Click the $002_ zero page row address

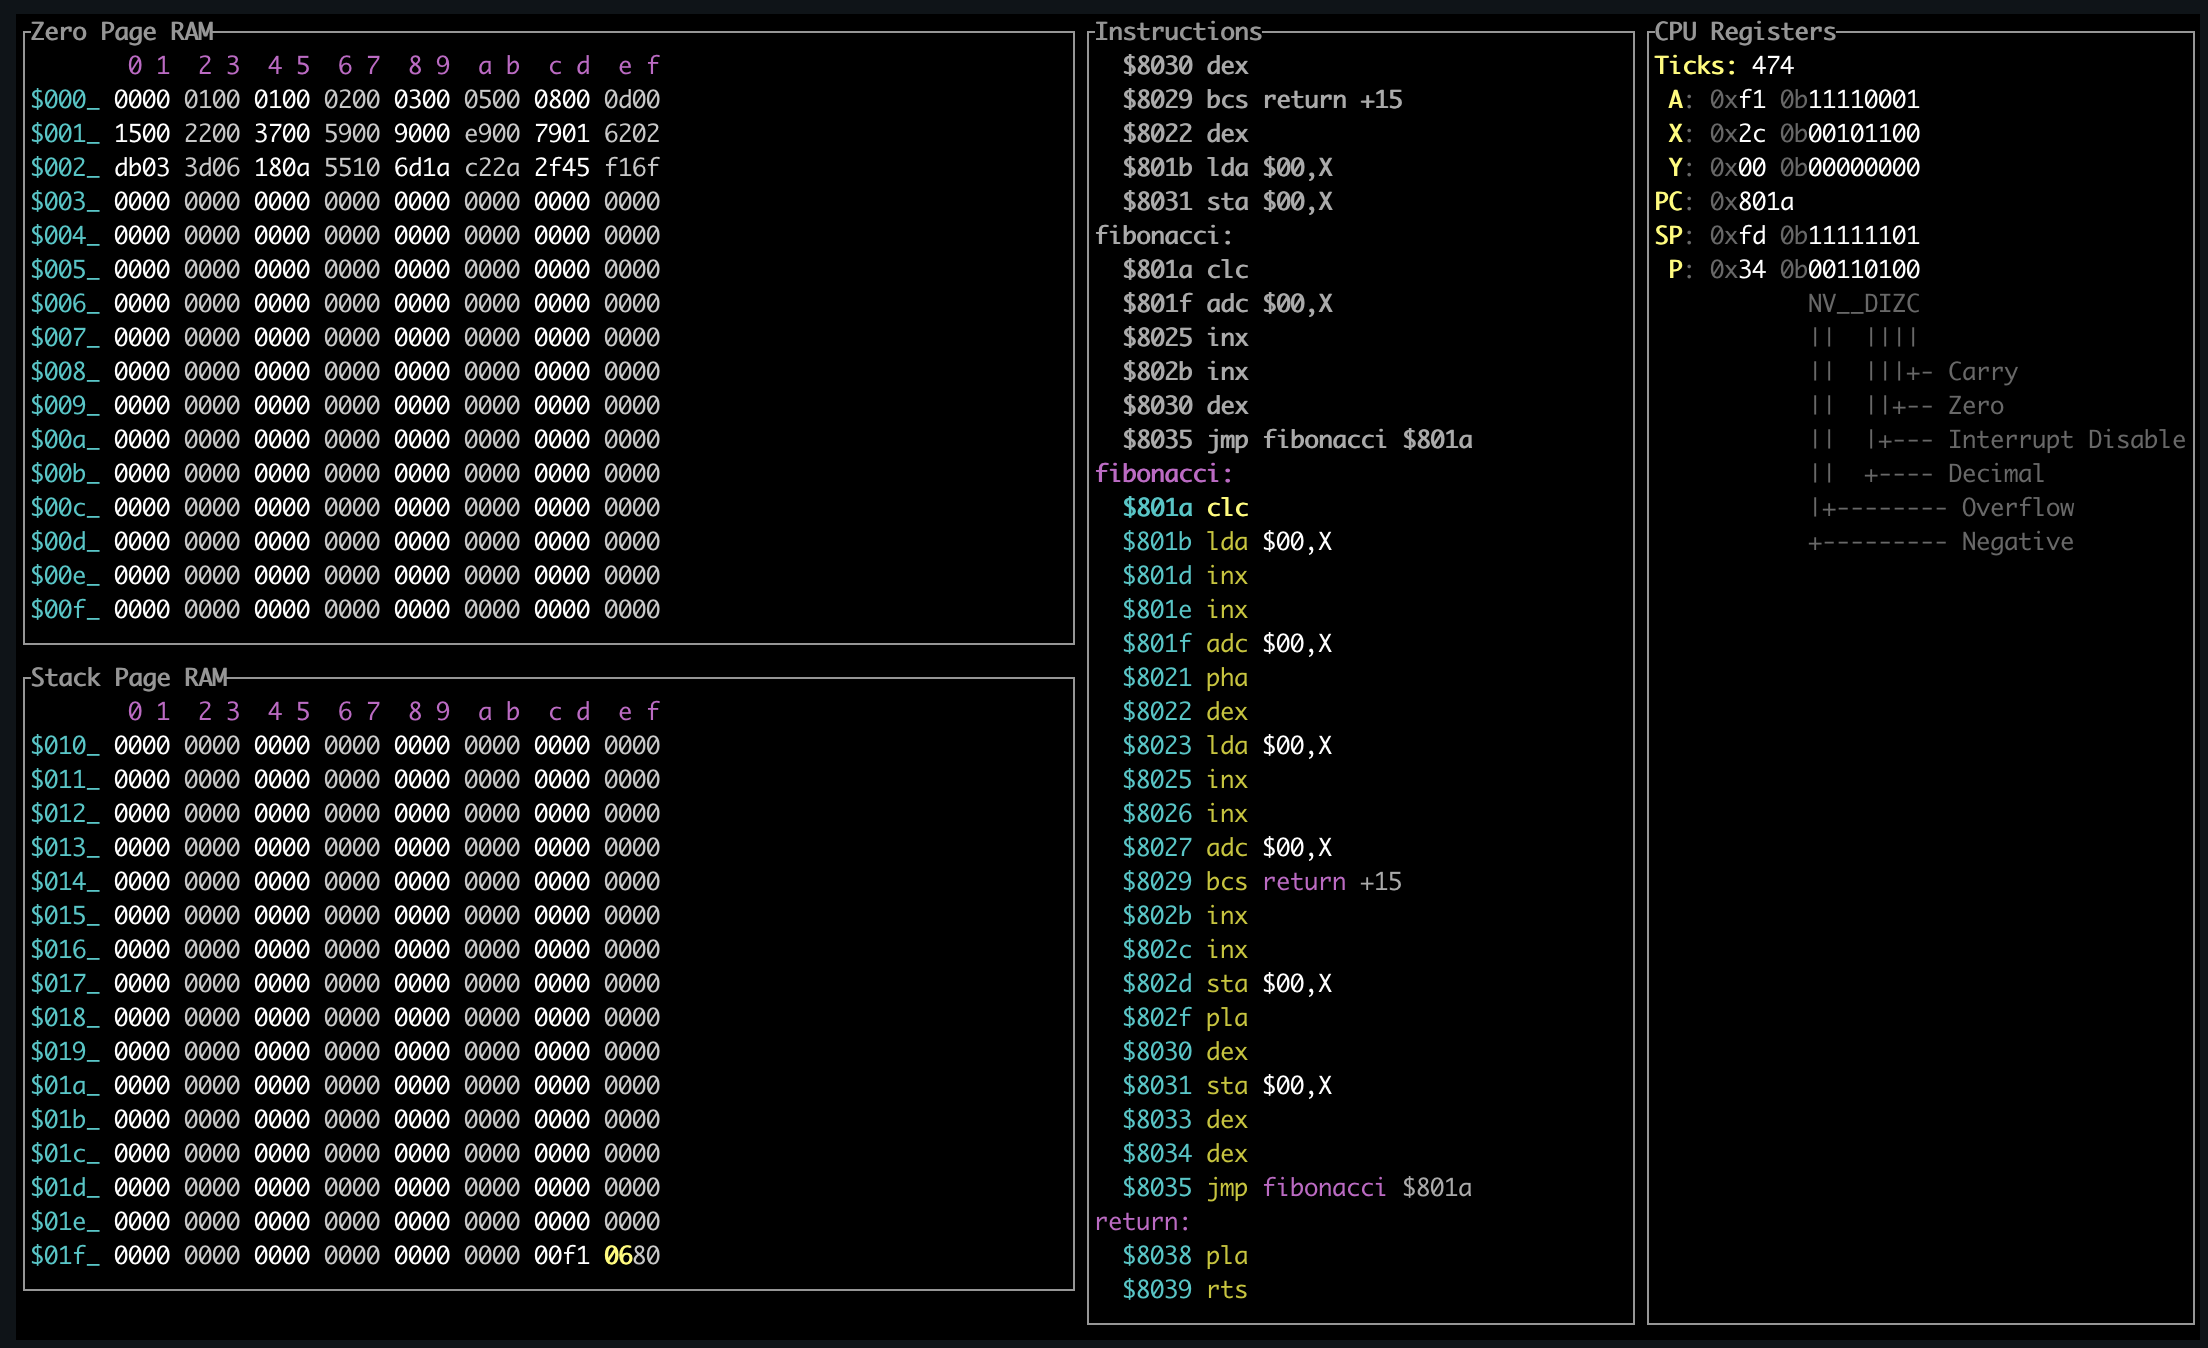click(65, 168)
